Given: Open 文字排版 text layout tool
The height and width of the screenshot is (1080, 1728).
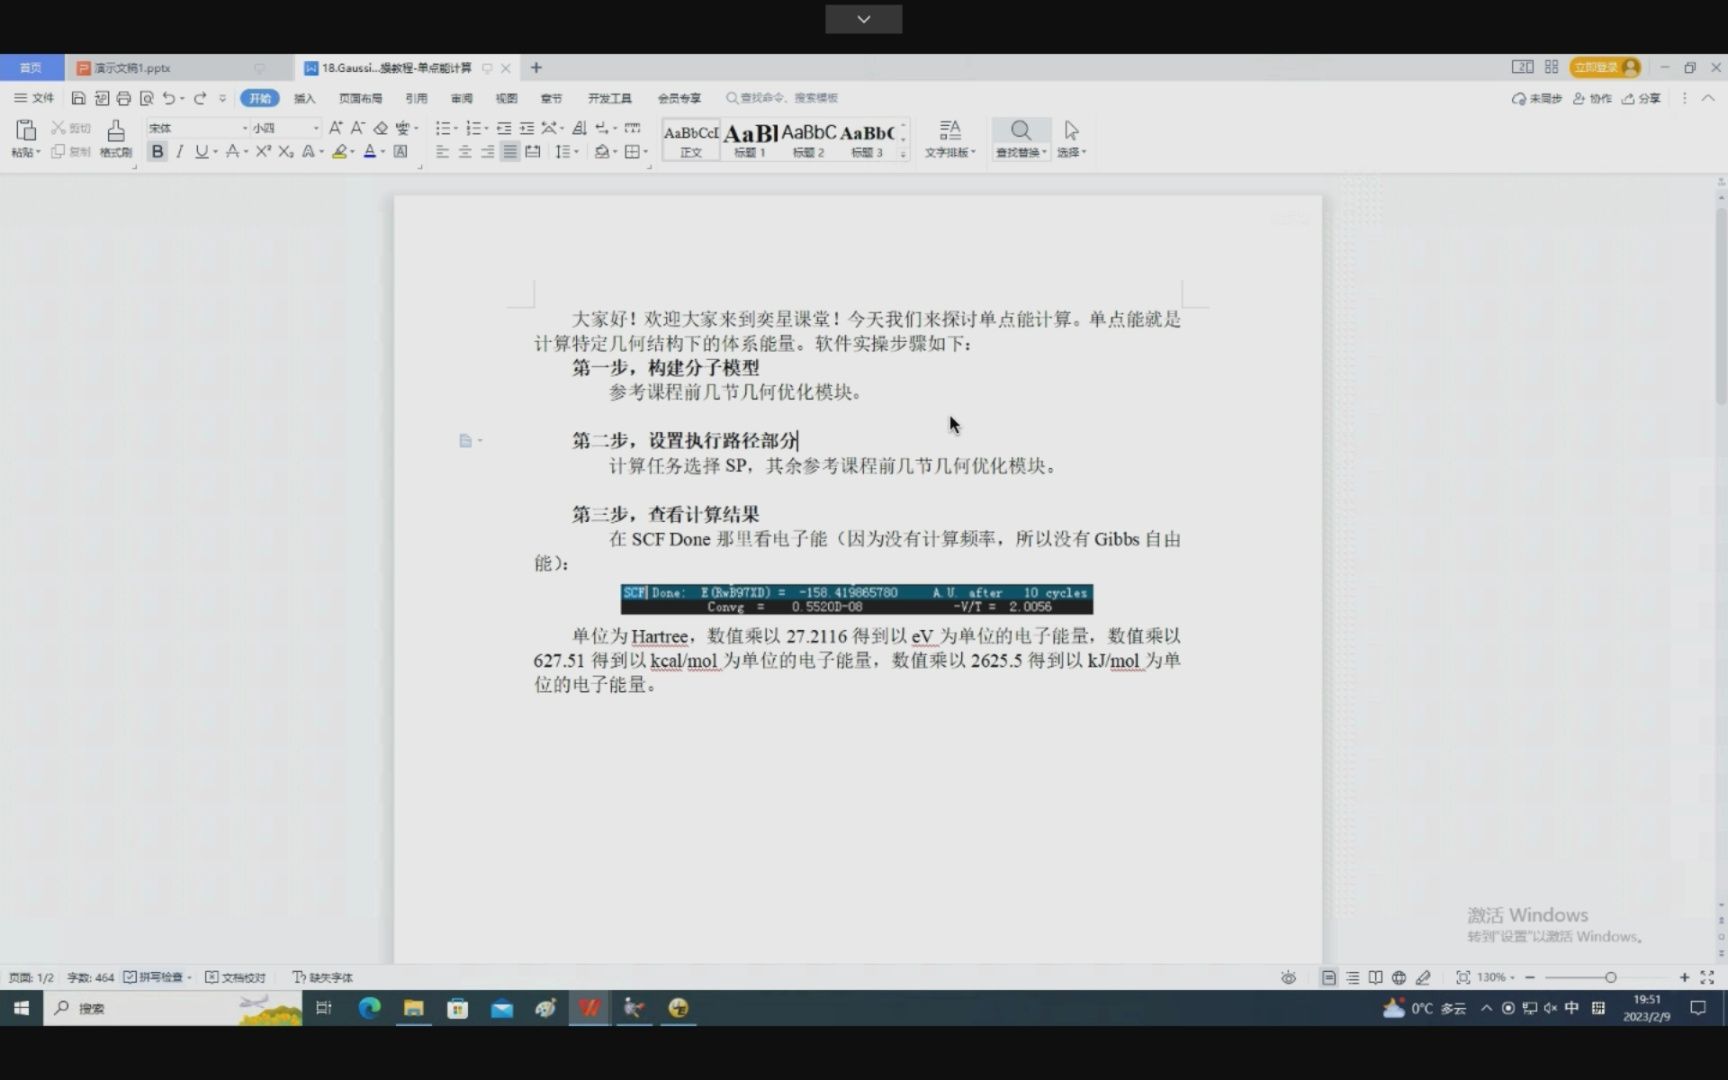Looking at the screenshot, I should (949, 140).
